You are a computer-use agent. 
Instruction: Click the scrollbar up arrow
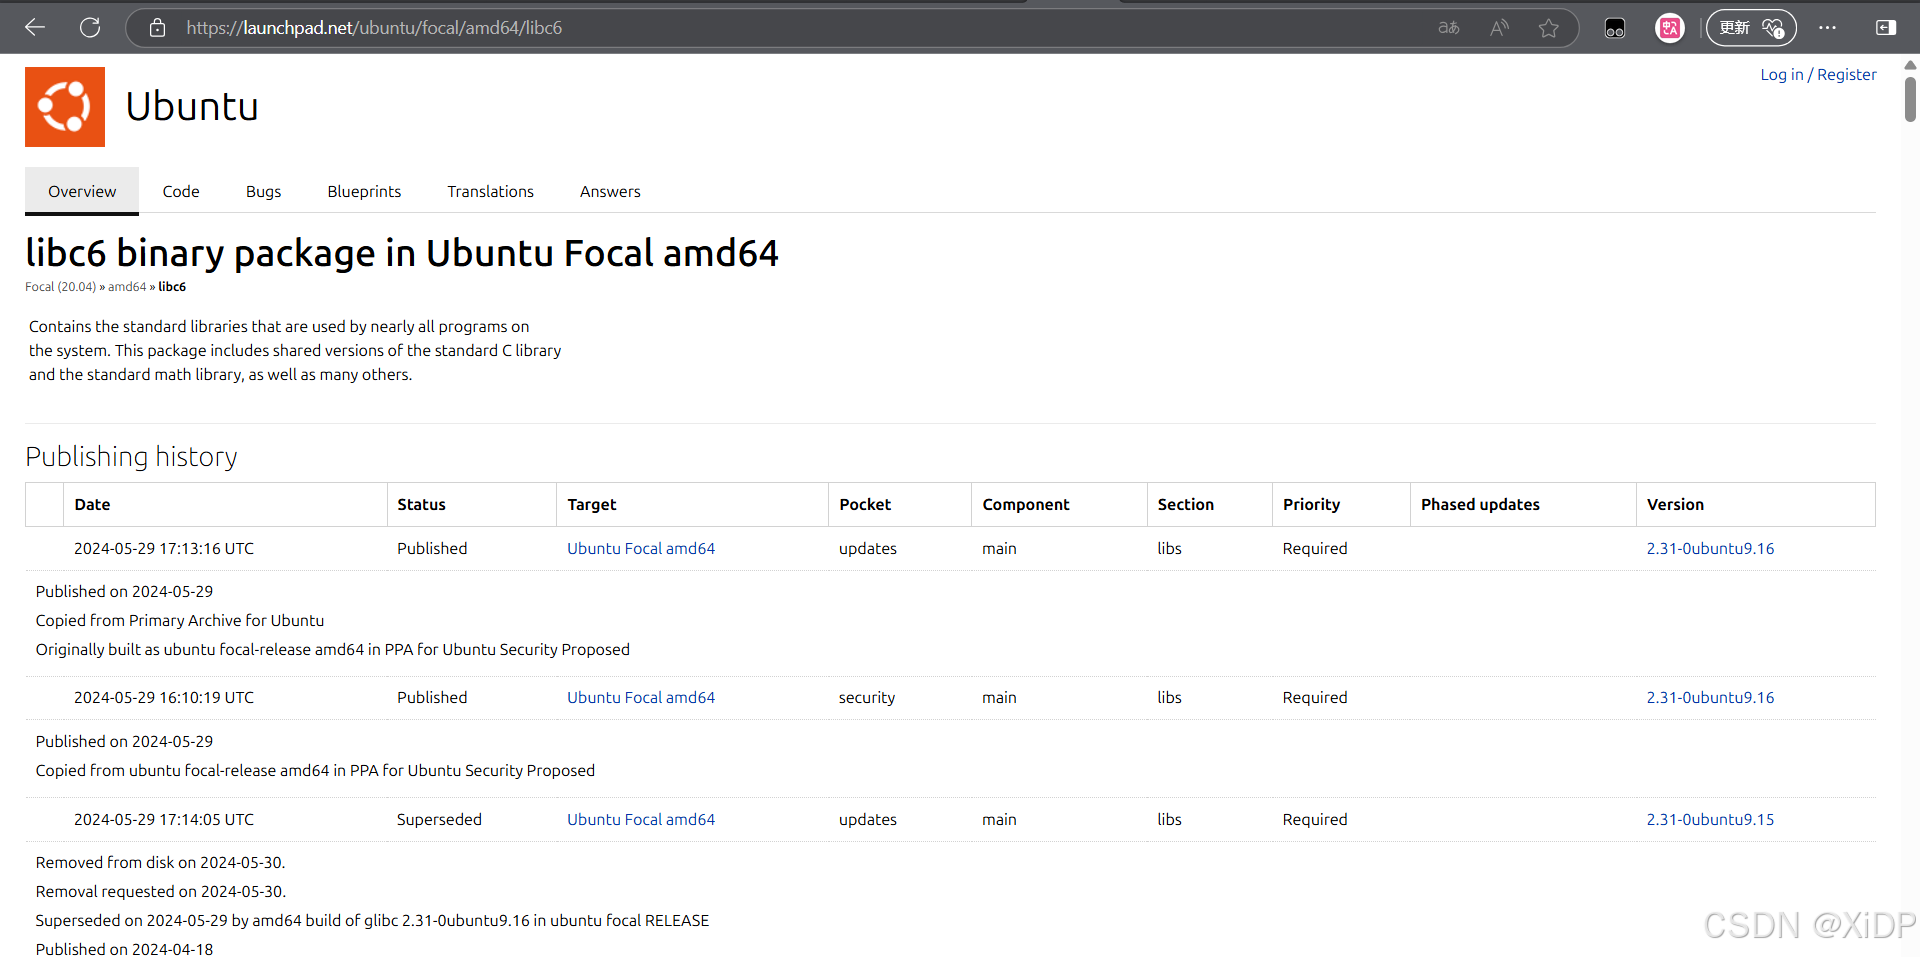1910,65
